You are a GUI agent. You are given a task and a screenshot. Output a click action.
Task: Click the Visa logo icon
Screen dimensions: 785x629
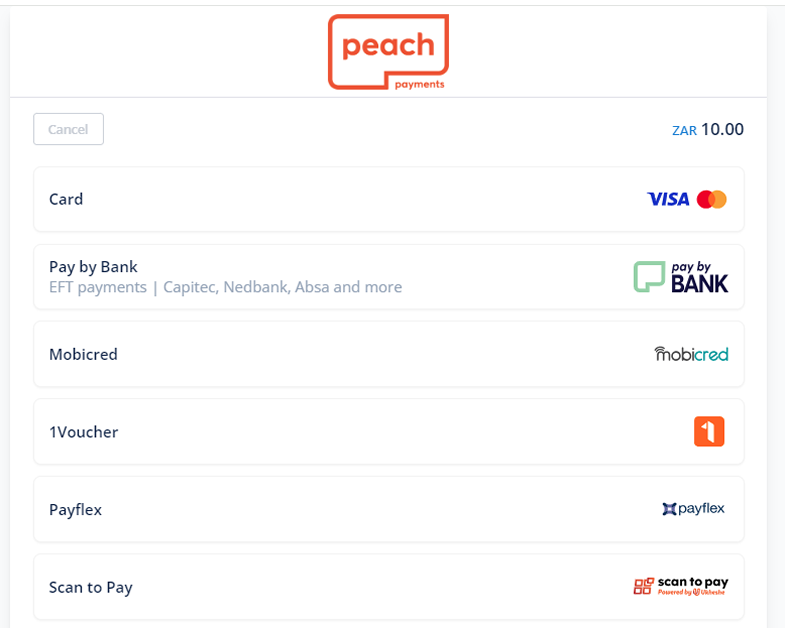668,199
